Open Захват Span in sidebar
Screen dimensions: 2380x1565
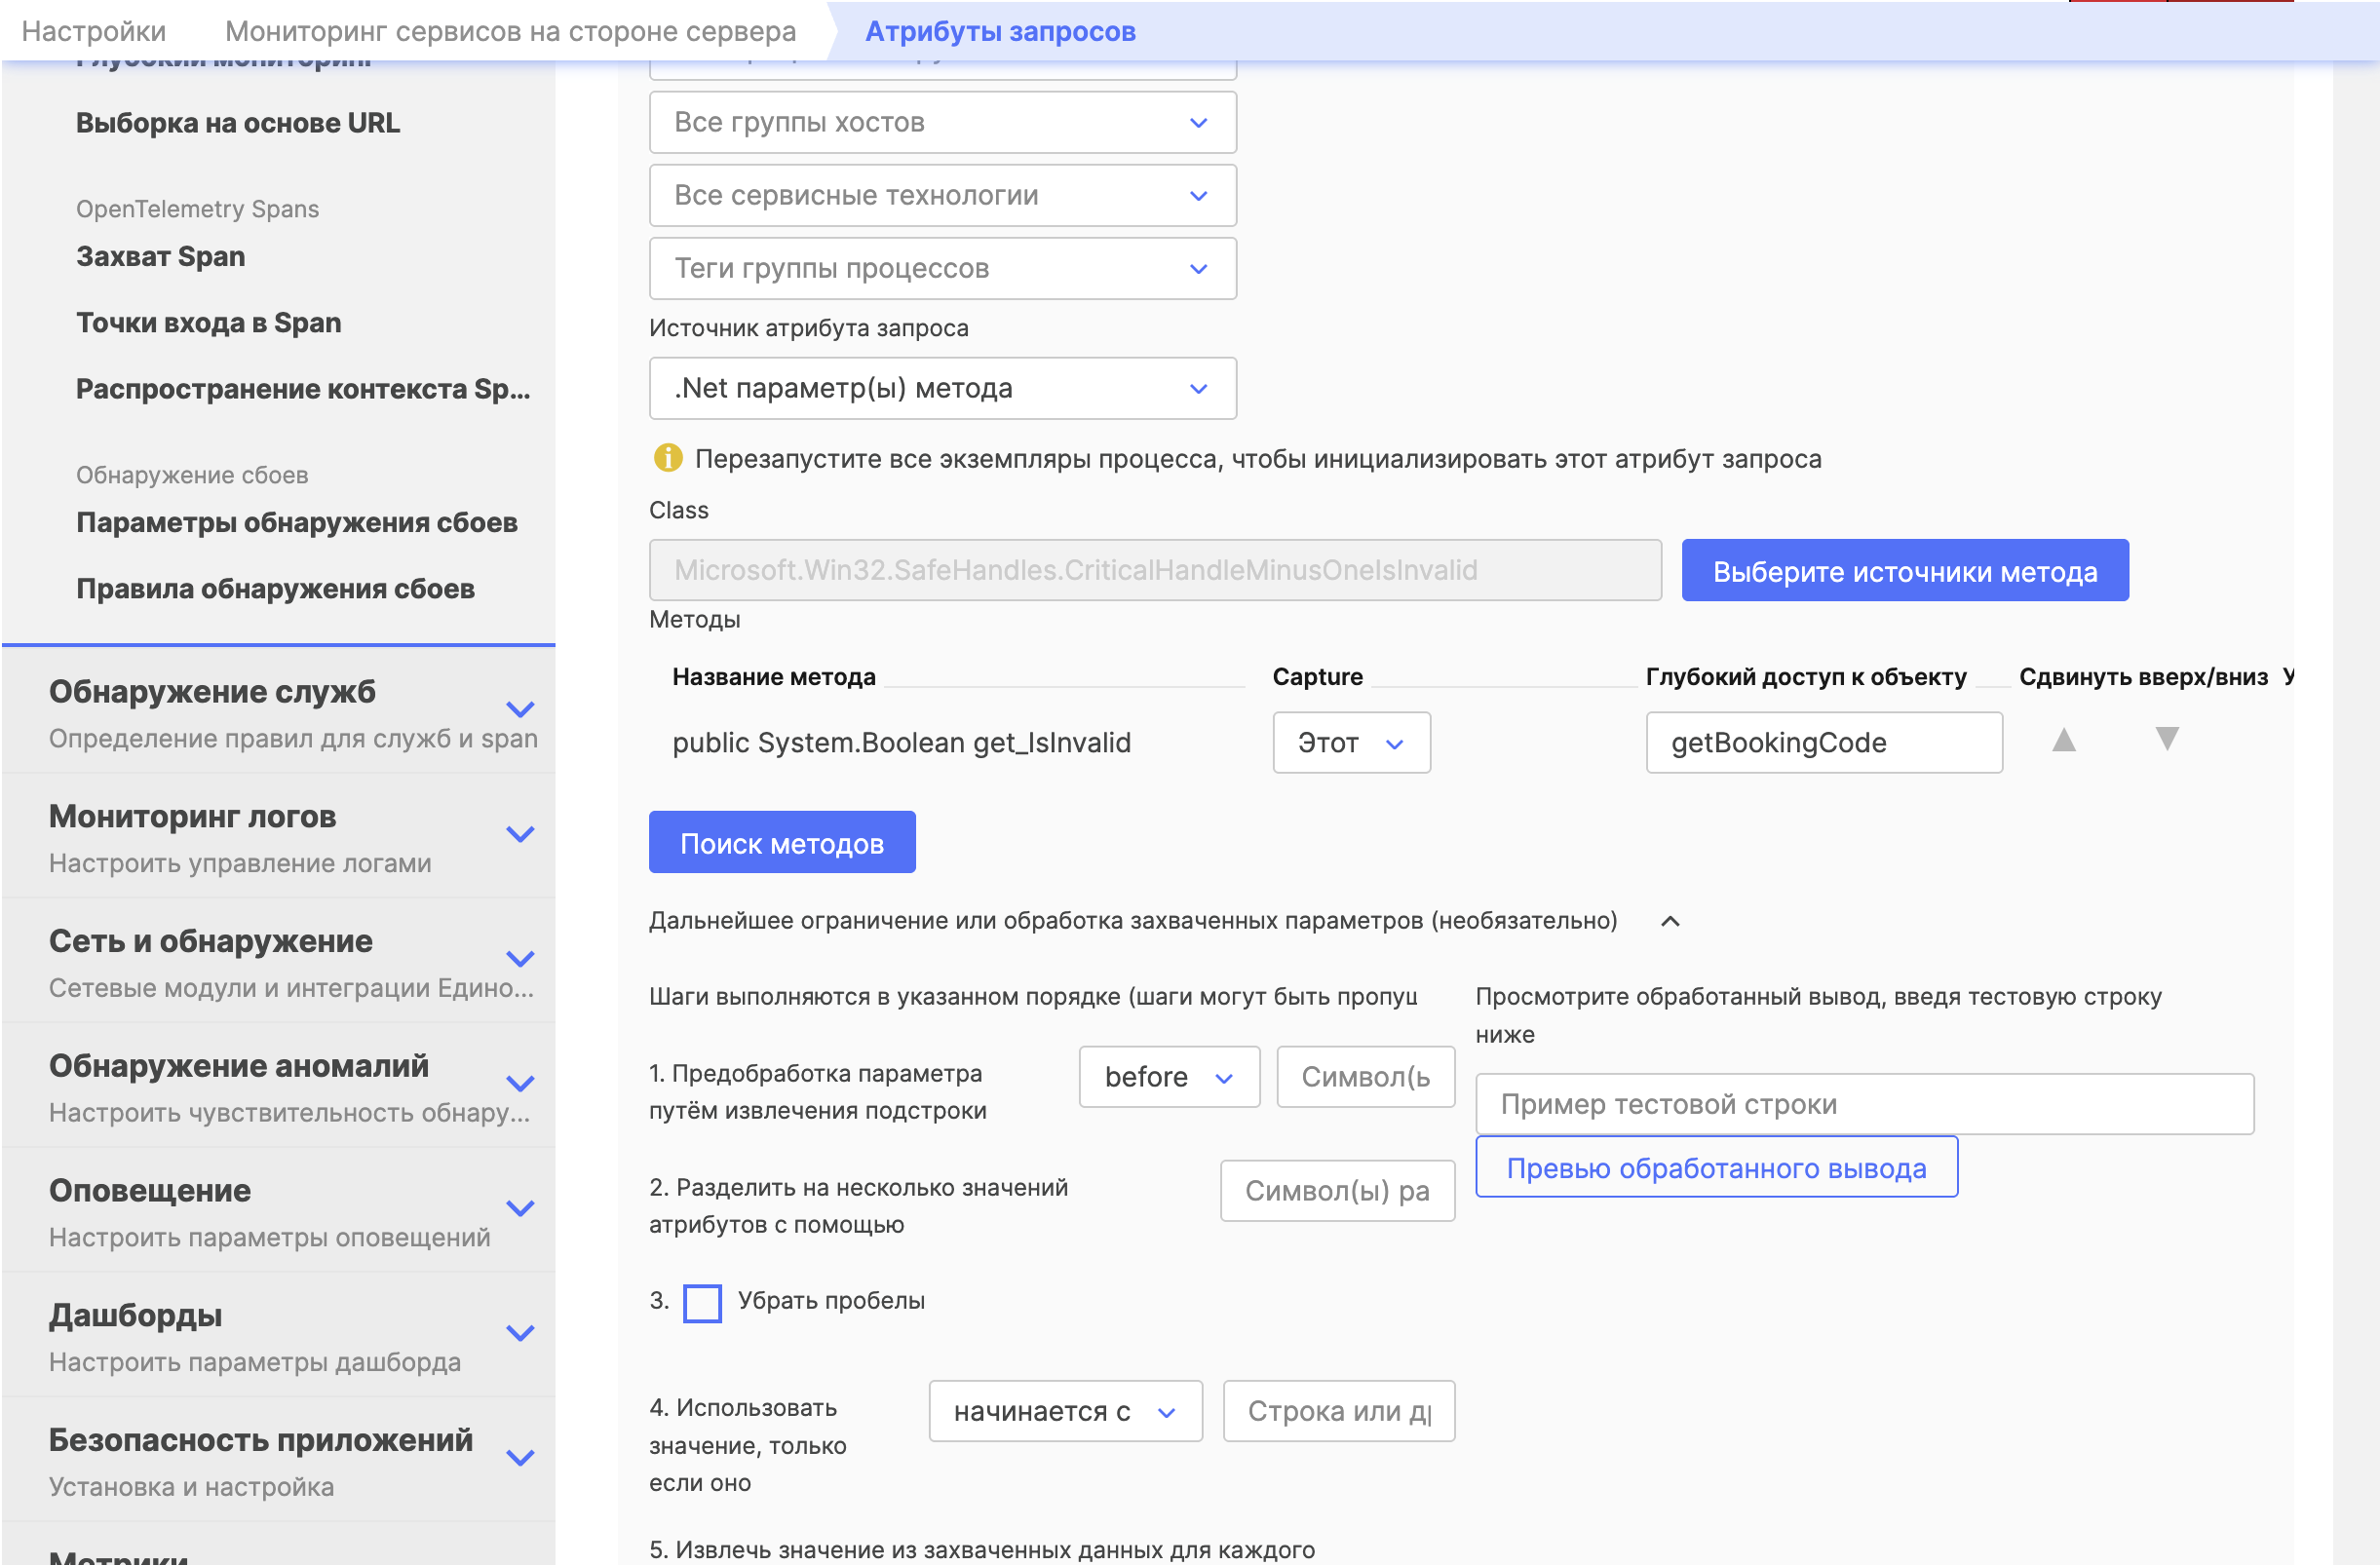161,256
